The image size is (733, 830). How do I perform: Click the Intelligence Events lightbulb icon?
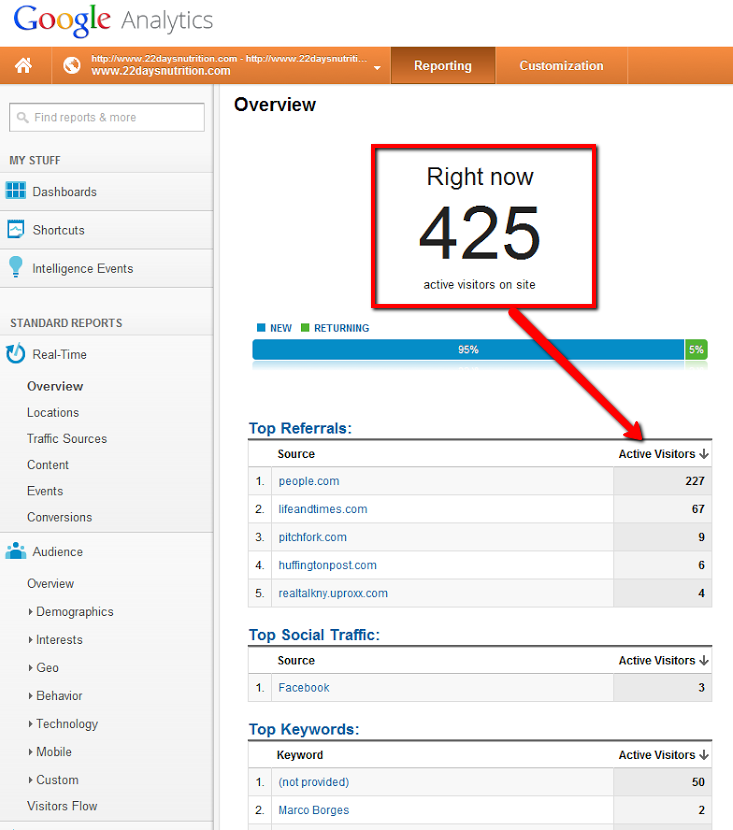[x=16, y=268]
